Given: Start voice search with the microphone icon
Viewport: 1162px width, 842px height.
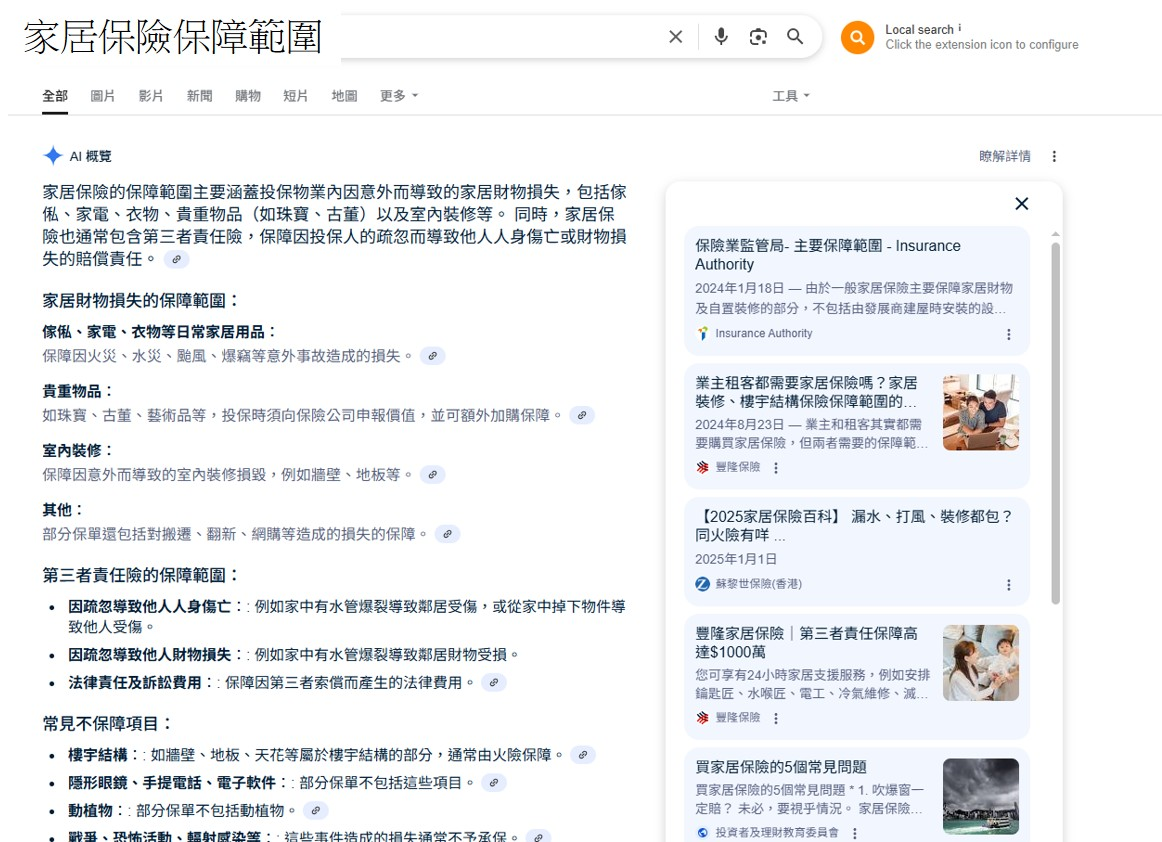Looking at the screenshot, I should [x=721, y=37].
